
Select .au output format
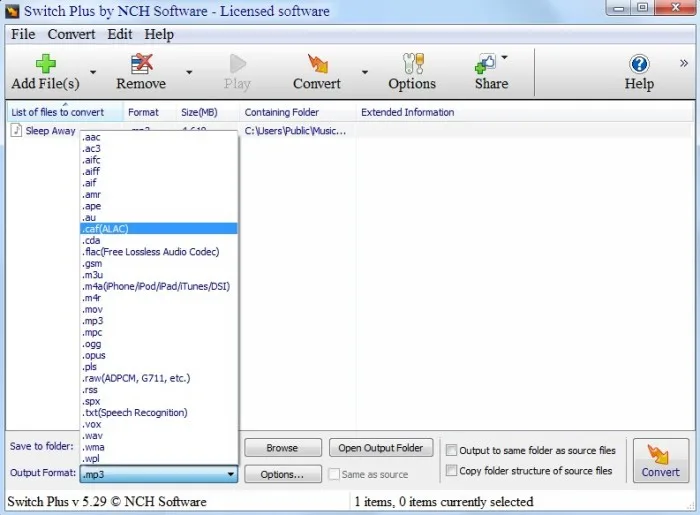[159, 218]
